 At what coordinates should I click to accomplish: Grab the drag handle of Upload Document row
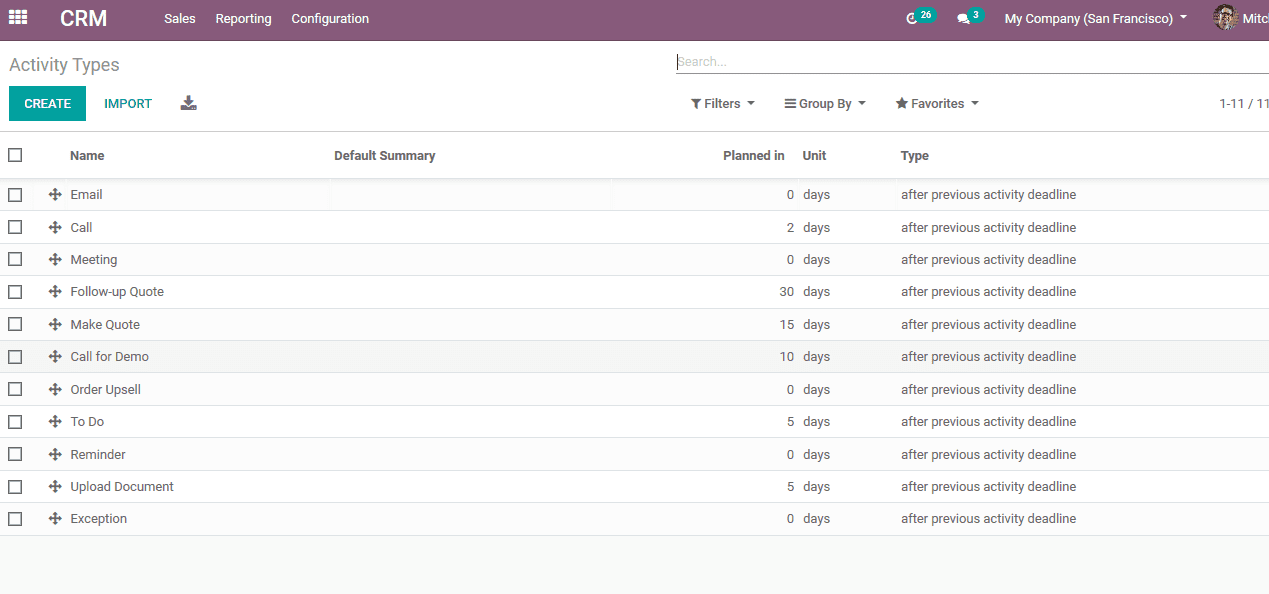coord(55,487)
